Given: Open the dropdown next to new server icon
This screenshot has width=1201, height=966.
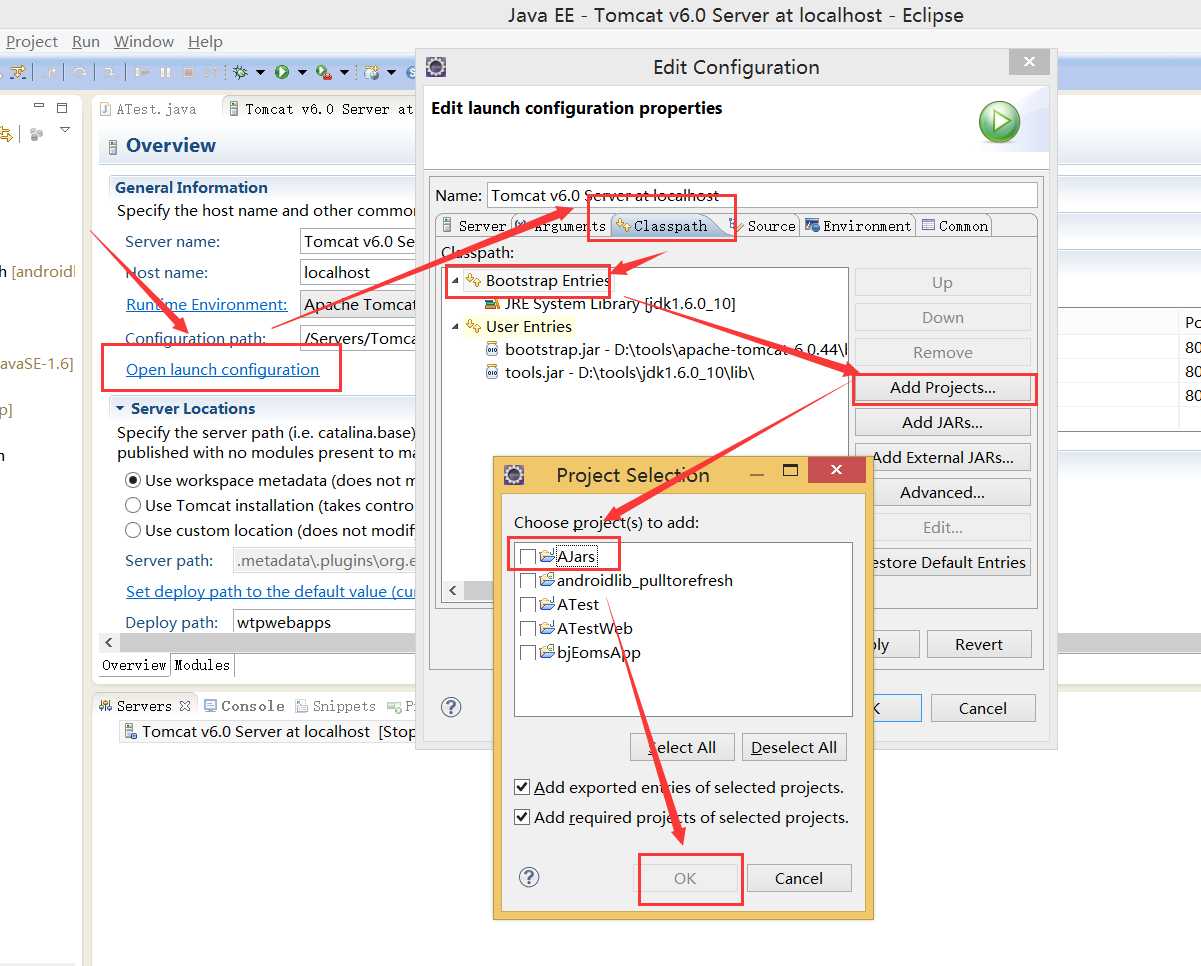Looking at the screenshot, I should point(392,72).
